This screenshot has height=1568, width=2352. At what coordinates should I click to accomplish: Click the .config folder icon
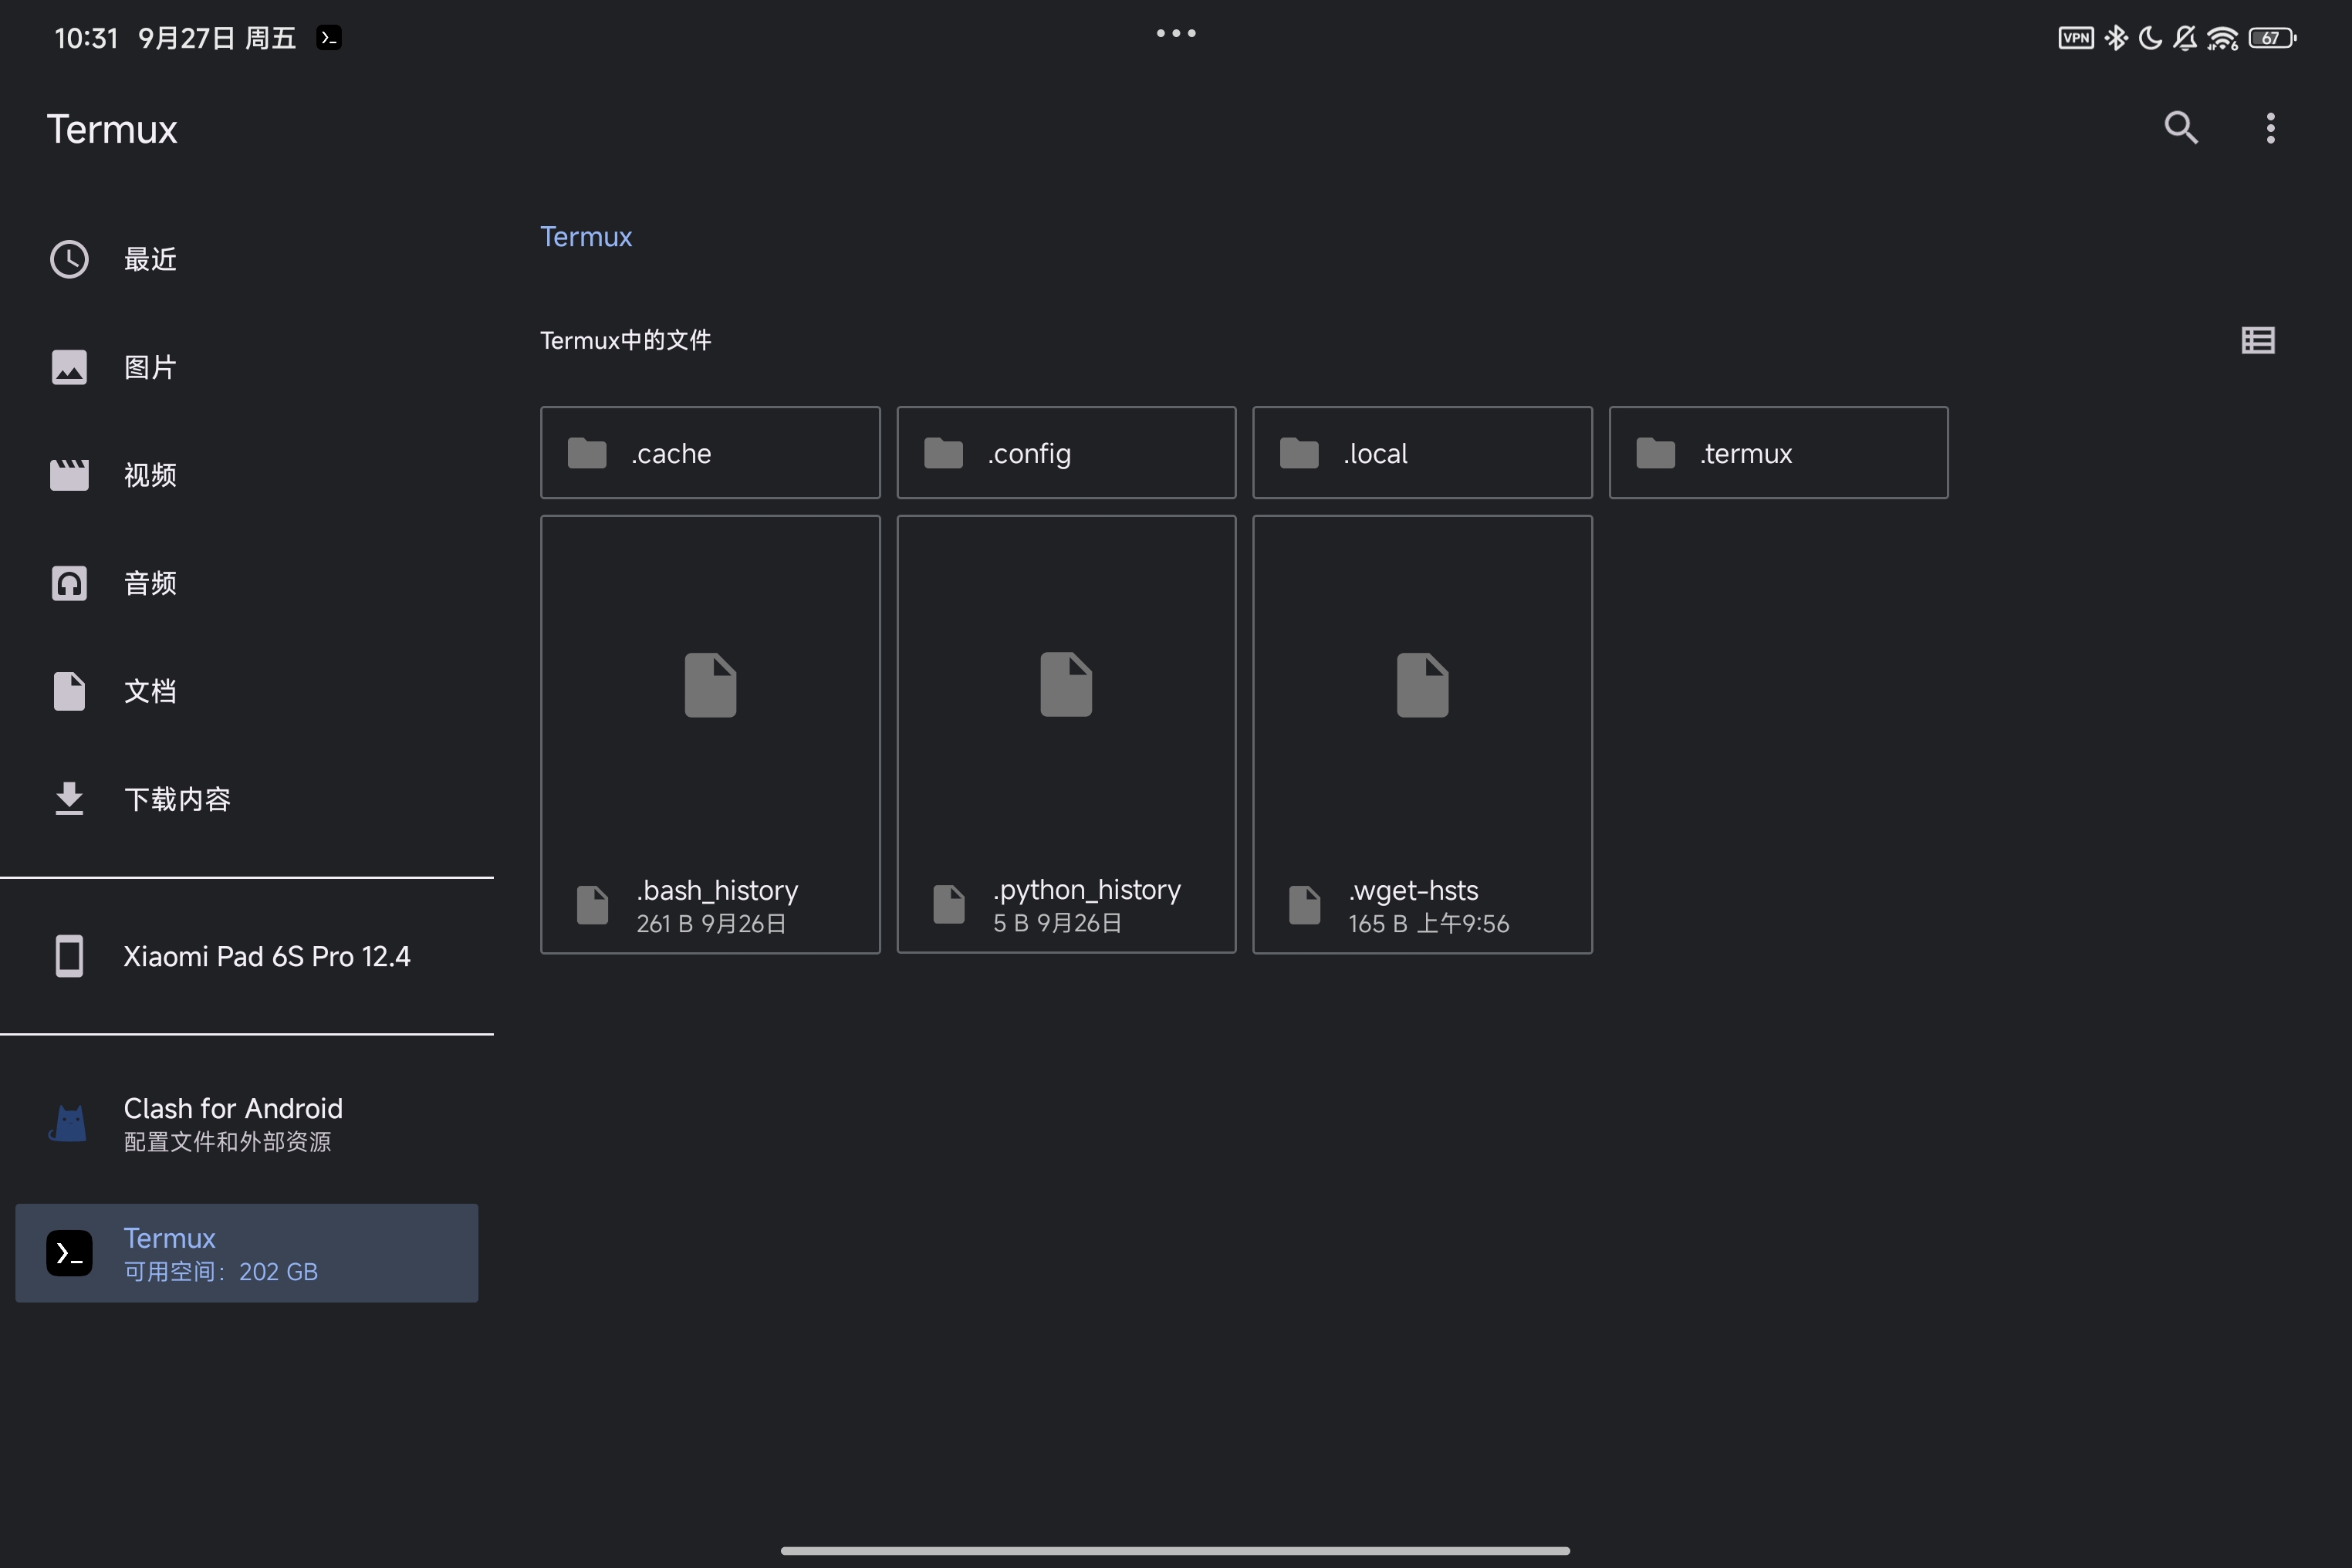coord(943,453)
